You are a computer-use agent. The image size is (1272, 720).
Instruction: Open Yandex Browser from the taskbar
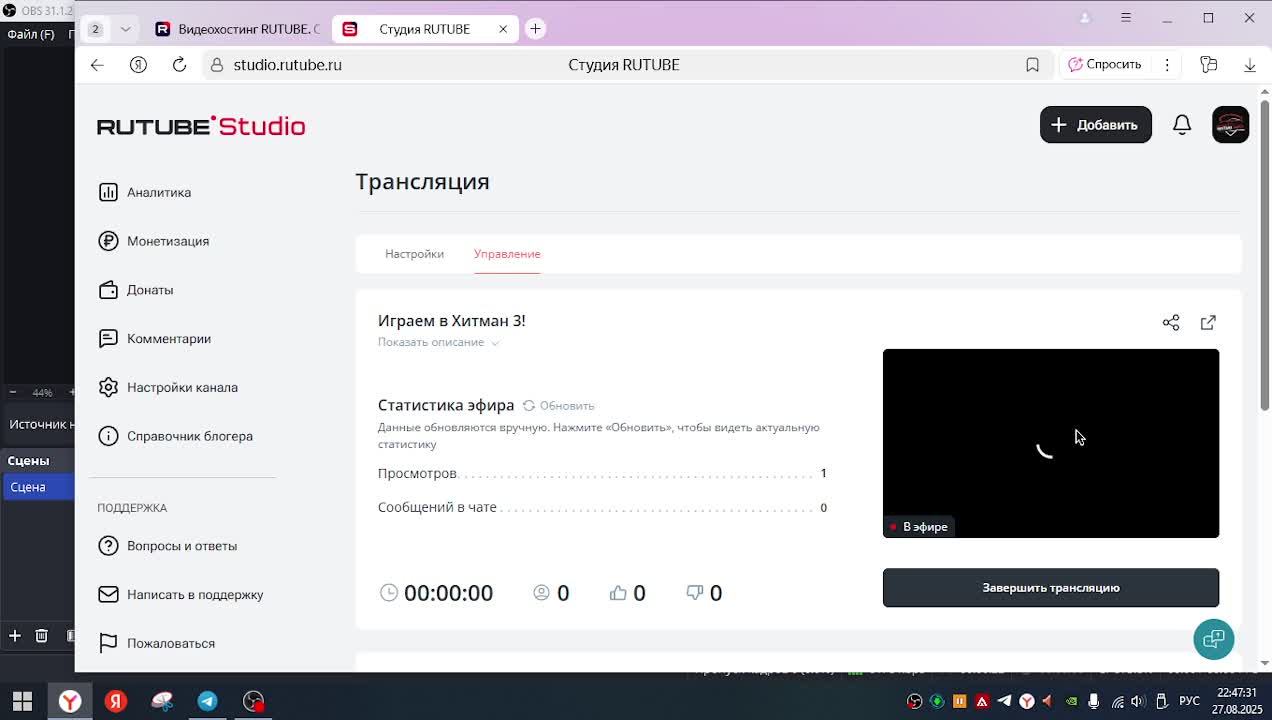pyautogui.click(x=70, y=701)
